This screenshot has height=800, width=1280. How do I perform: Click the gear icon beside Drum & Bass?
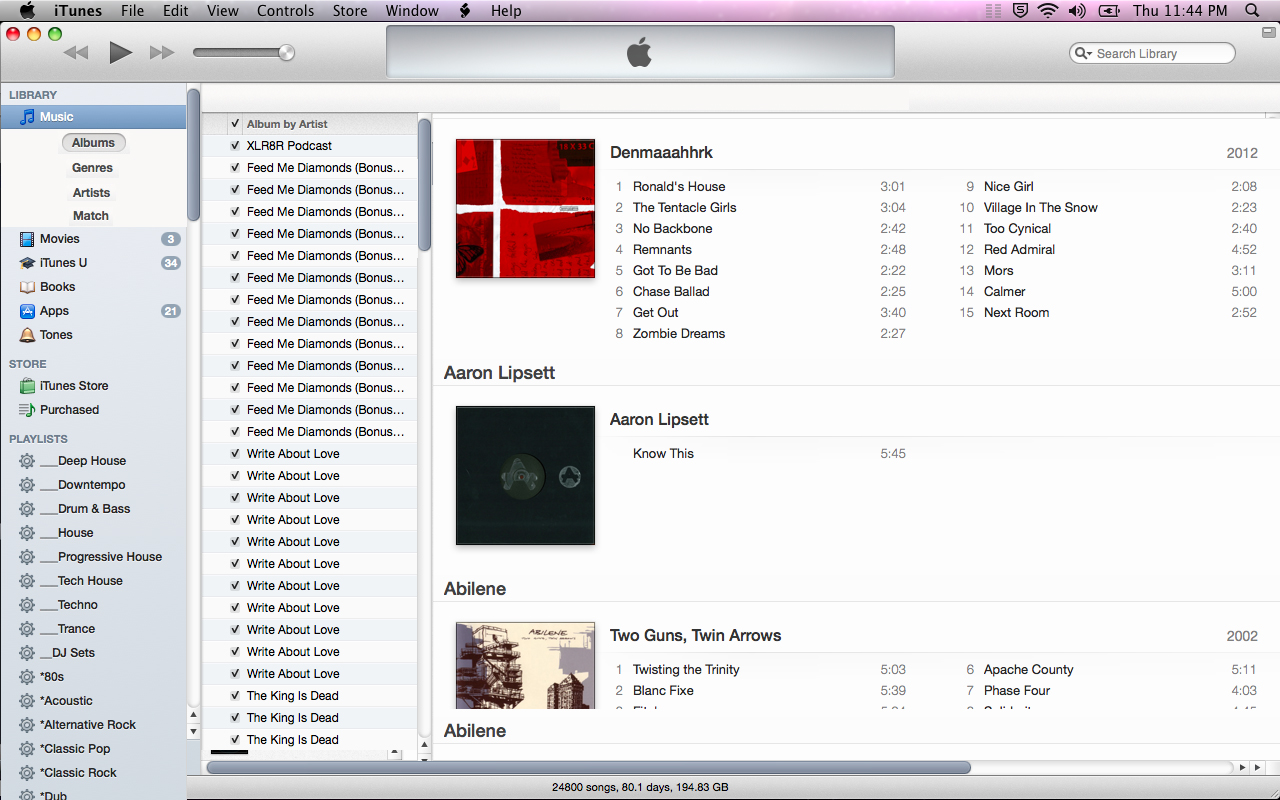pyautogui.click(x=27, y=509)
